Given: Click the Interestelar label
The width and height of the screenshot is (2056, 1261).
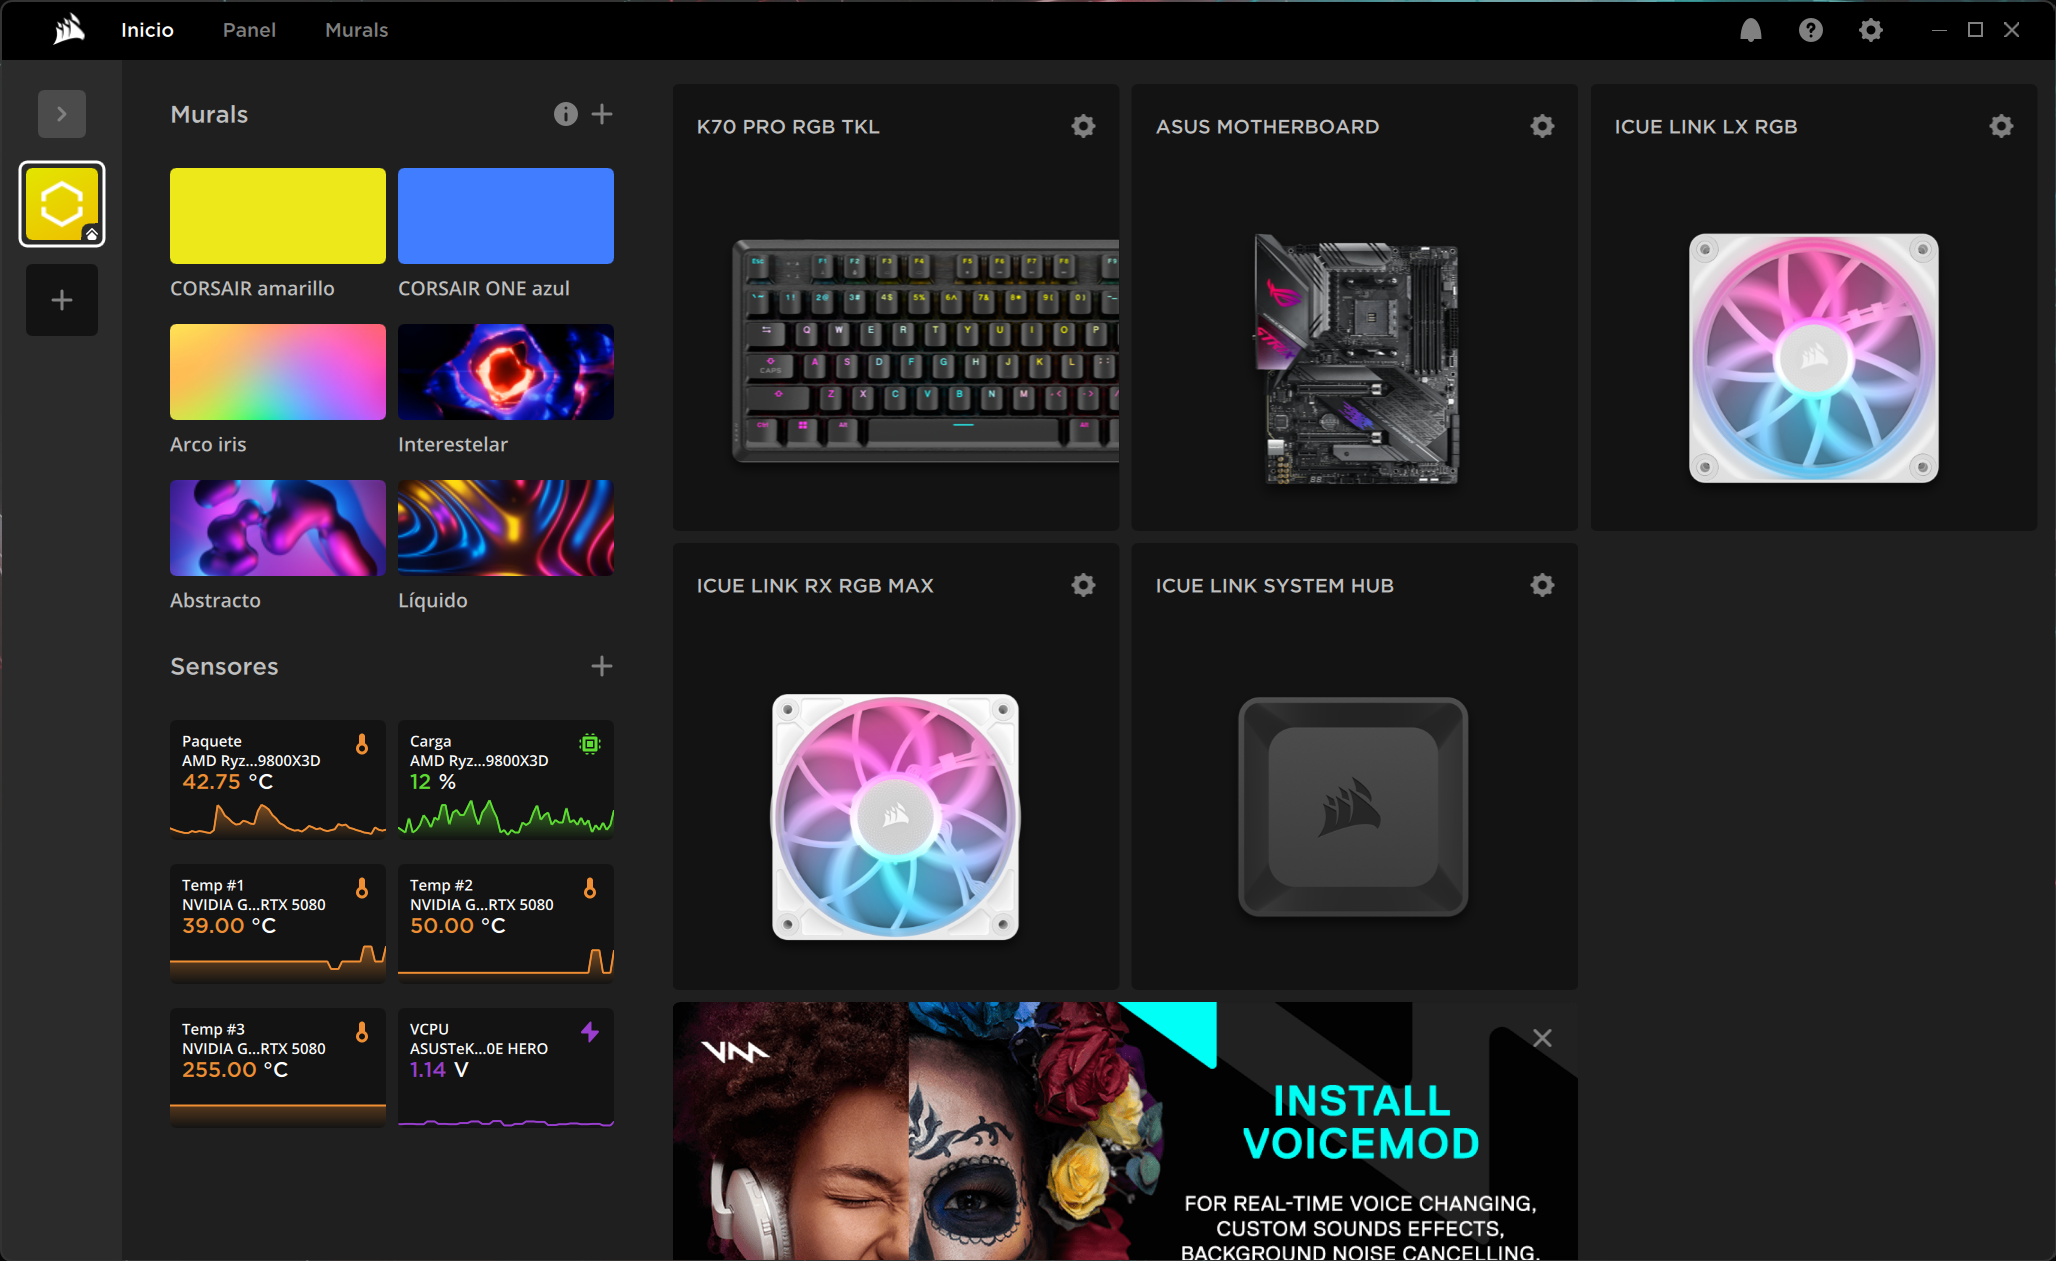Looking at the screenshot, I should [453, 444].
